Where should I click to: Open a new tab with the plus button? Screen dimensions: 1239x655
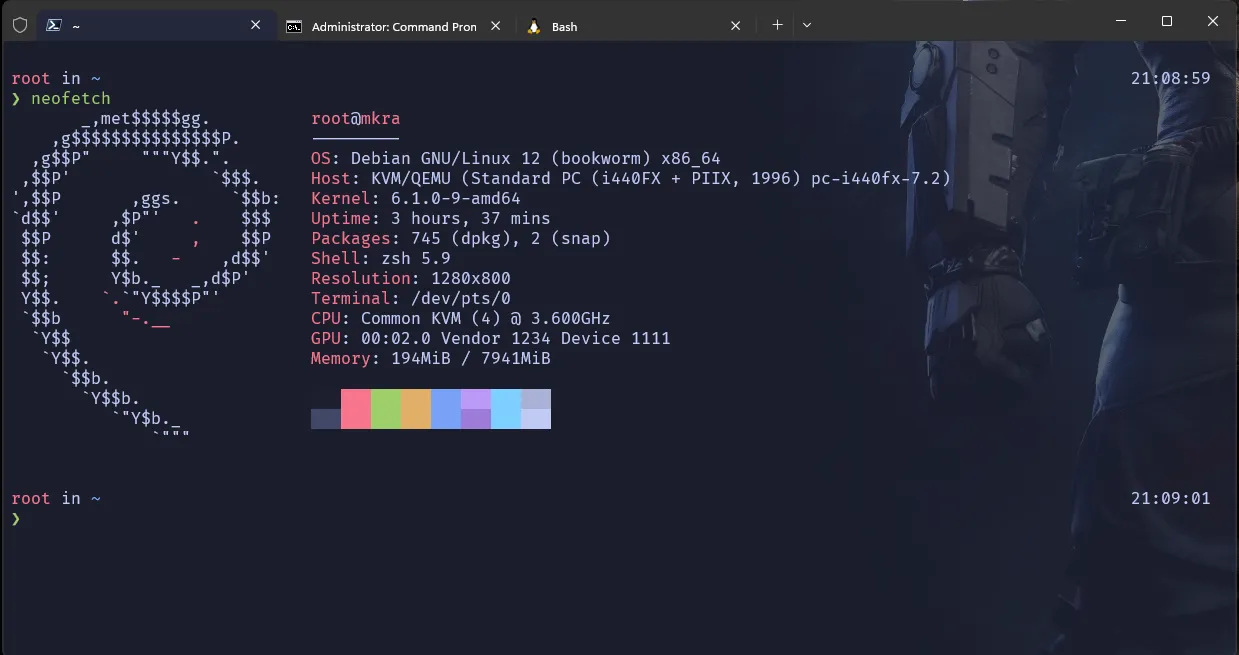[x=777, y=25]
